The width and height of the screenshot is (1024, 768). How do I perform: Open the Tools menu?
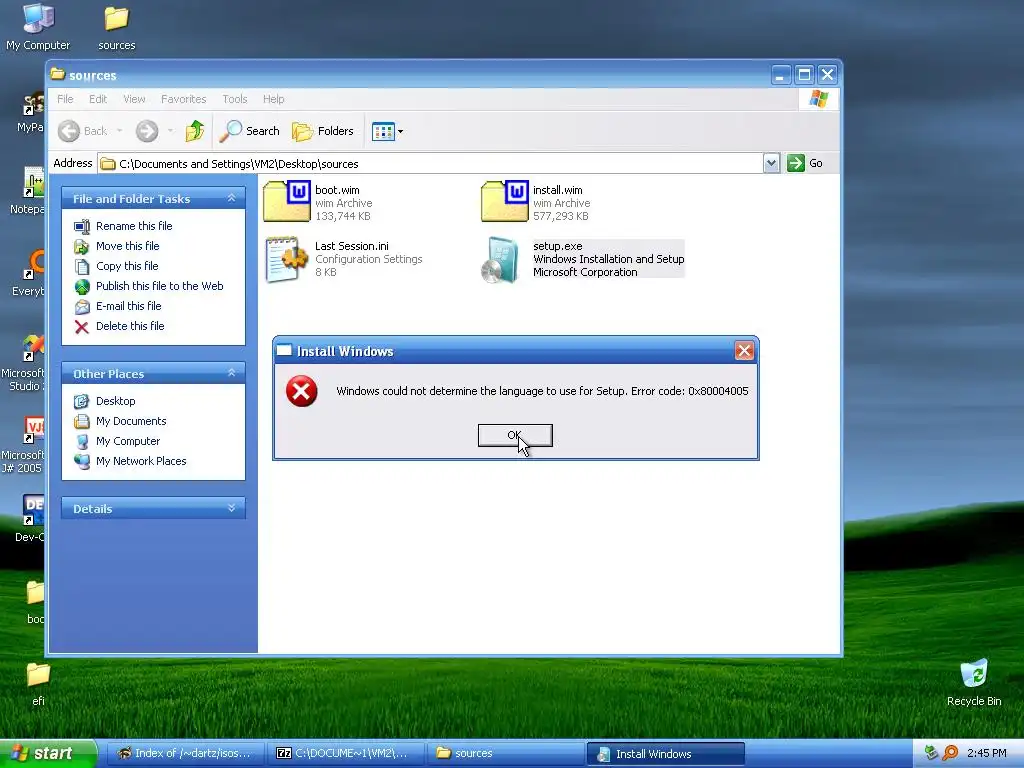point(234,99)
